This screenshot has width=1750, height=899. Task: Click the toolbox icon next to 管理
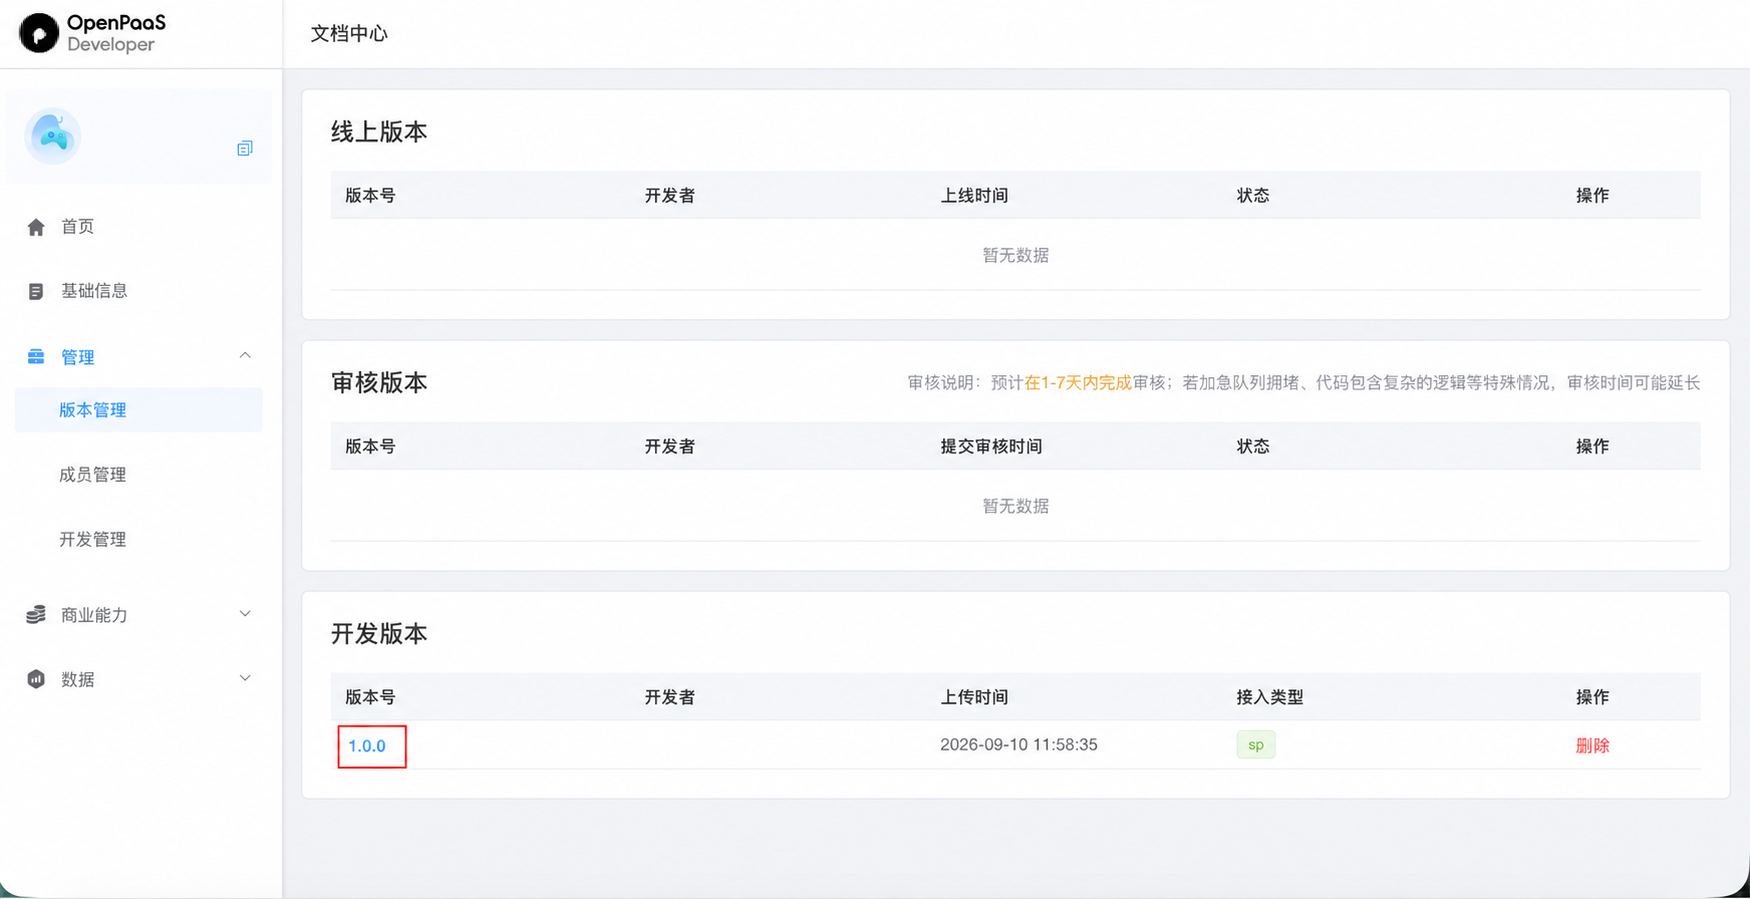36,357
